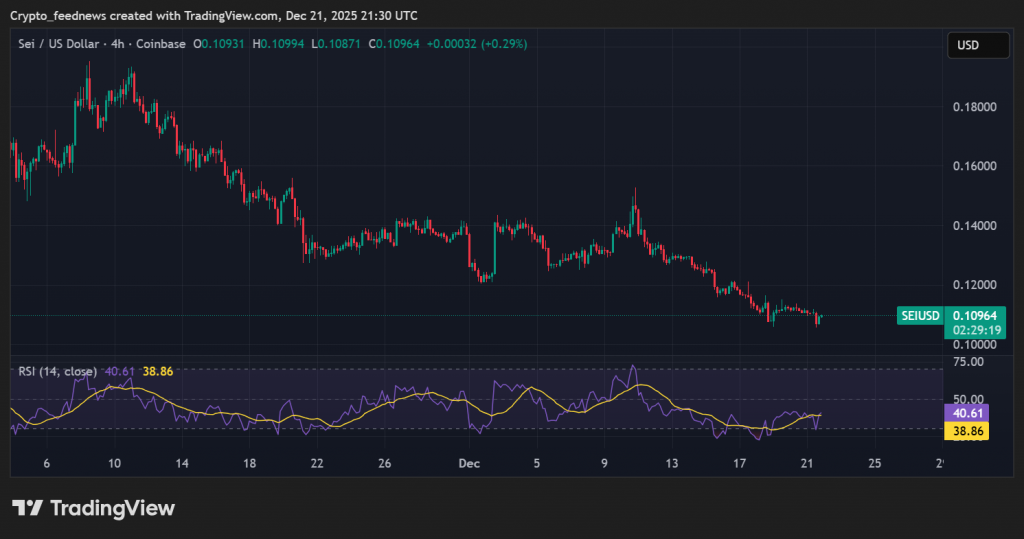This screenshot has width=1024, height=539.
Task: Click the purple 40.61 RSI axis tag
Action: point(964,411)
